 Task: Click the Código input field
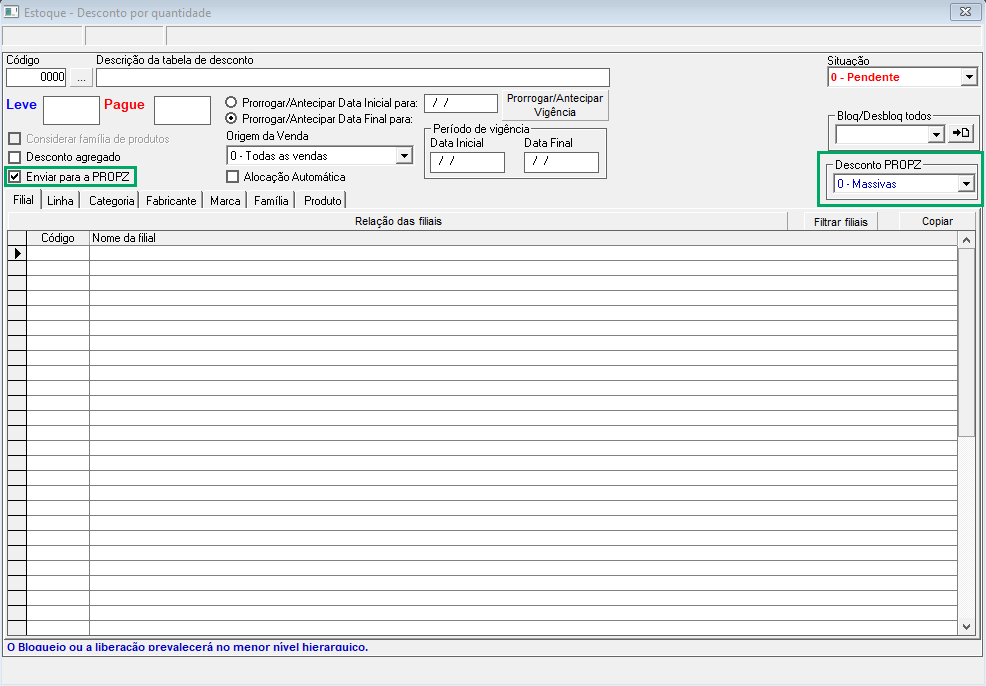coord(36,77)
